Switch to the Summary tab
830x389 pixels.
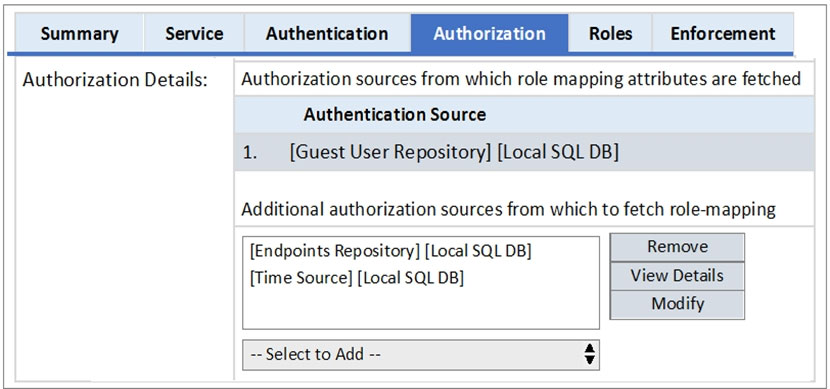(79, 34)
